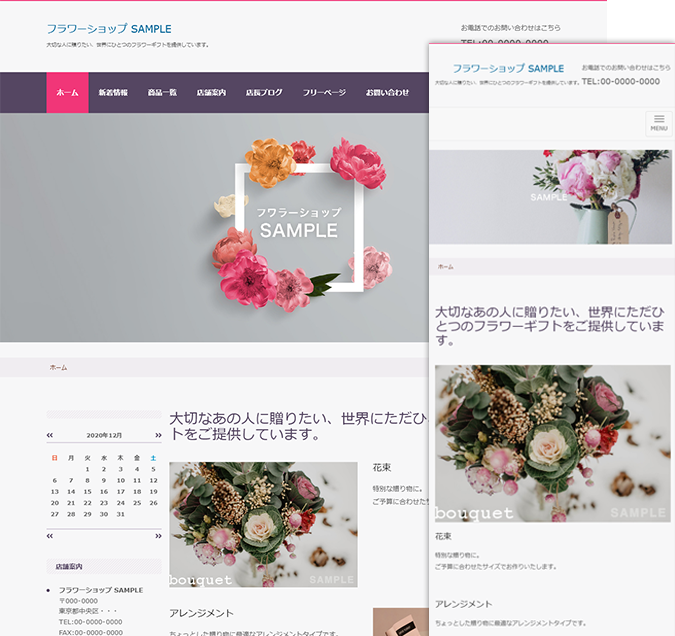Go to previous month in calendar header
Viewport: 675px width, 636px height.
[x=50, y=435]
